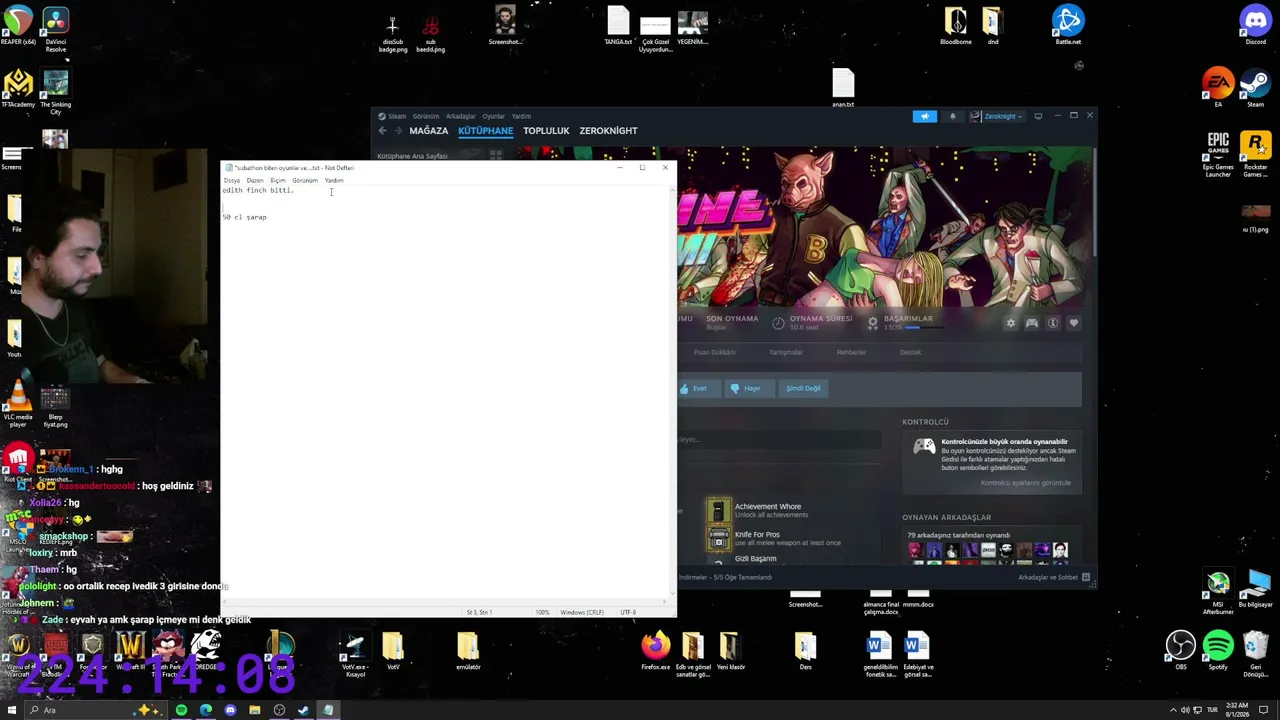Image resolution: width=1280 pixels, height=720 pixels.
Task: Open Rockstar Games desktop shortcut
Action: point(1255,154)
